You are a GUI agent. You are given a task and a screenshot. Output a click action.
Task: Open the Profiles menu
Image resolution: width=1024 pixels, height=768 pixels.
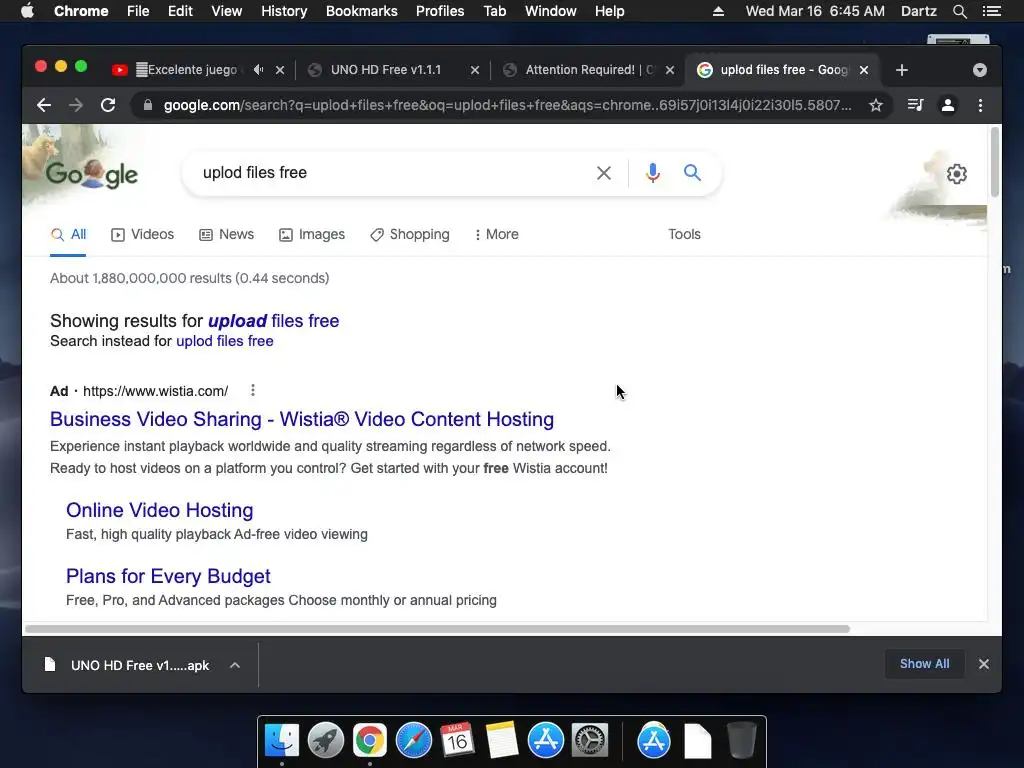tap(440, 11)
